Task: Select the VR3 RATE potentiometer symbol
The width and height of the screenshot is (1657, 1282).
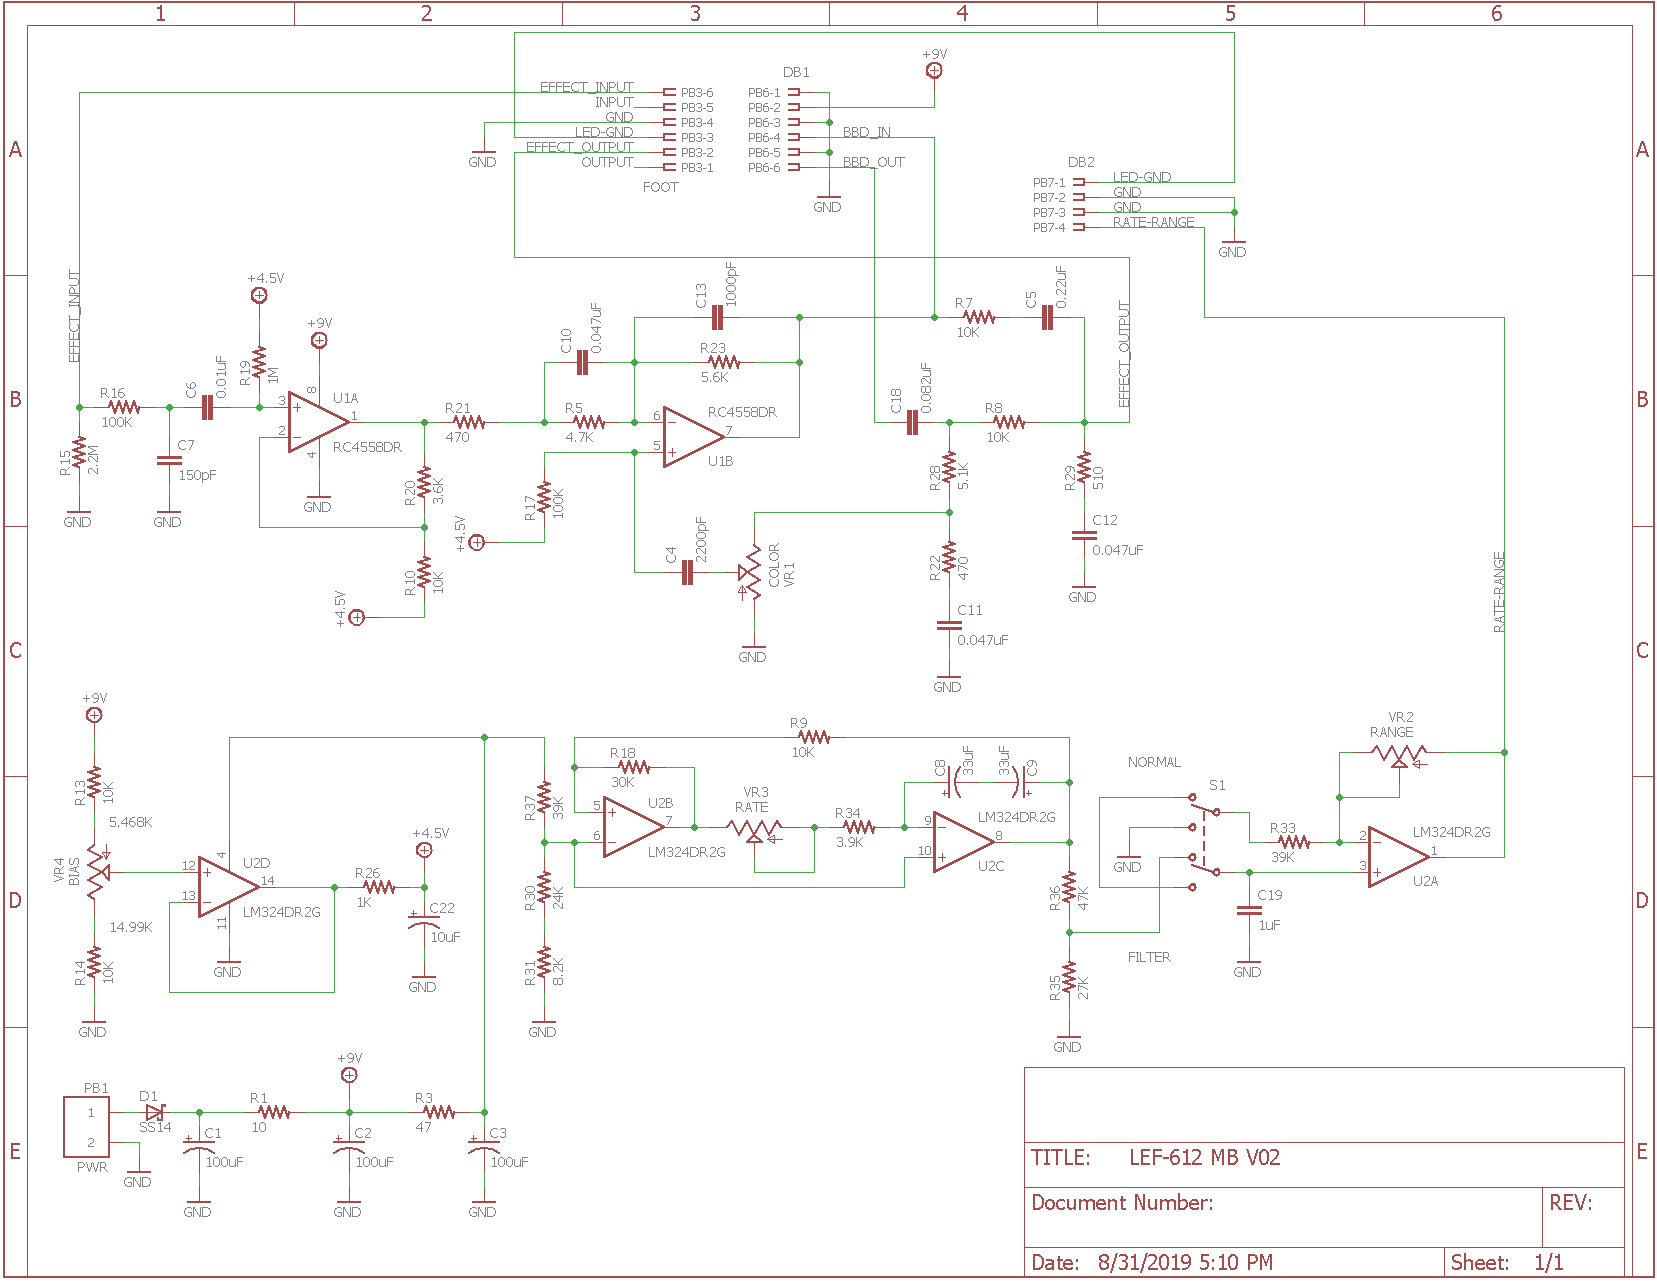Action: (755, 830)
